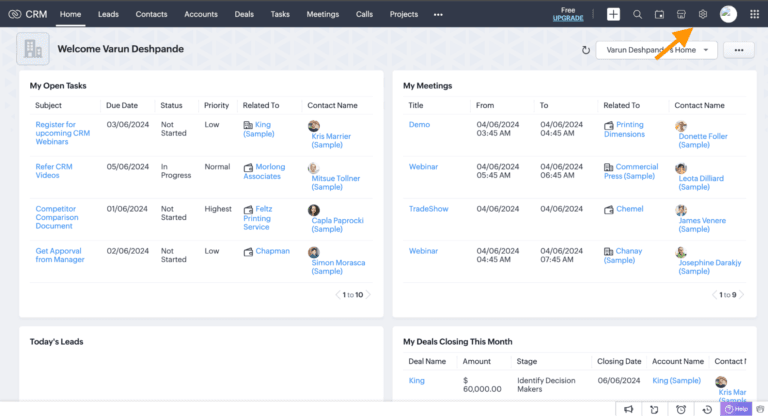Open the alarm clock reminders icon
The width and height of the screenshot is (768, 416).
(681, 409)
